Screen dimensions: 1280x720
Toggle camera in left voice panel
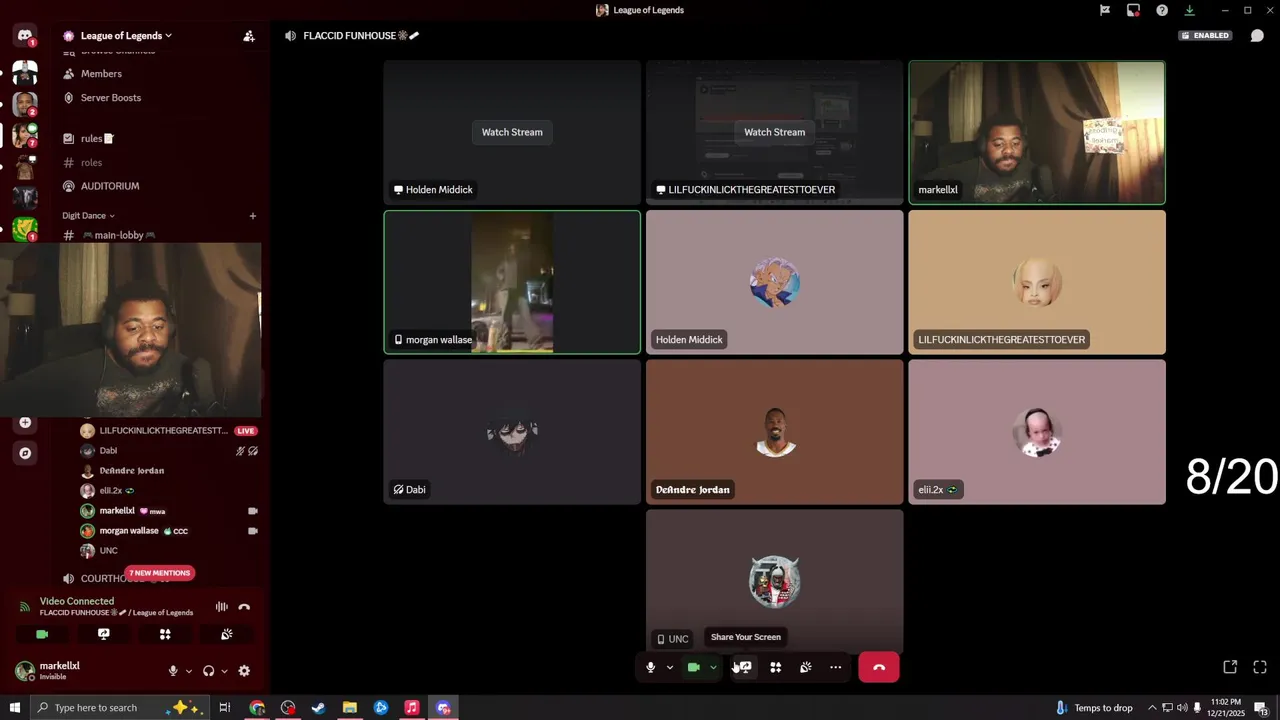(x=42, y=634)
